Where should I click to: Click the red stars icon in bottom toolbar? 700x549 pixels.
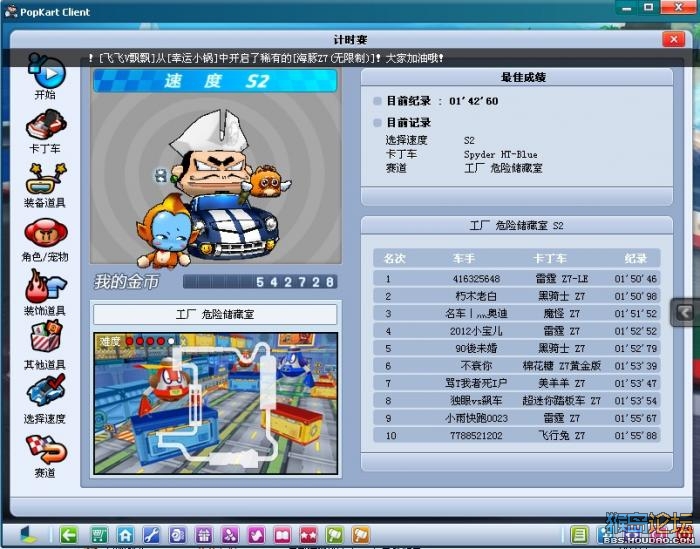pyautogui.click(x=308, y=535)
